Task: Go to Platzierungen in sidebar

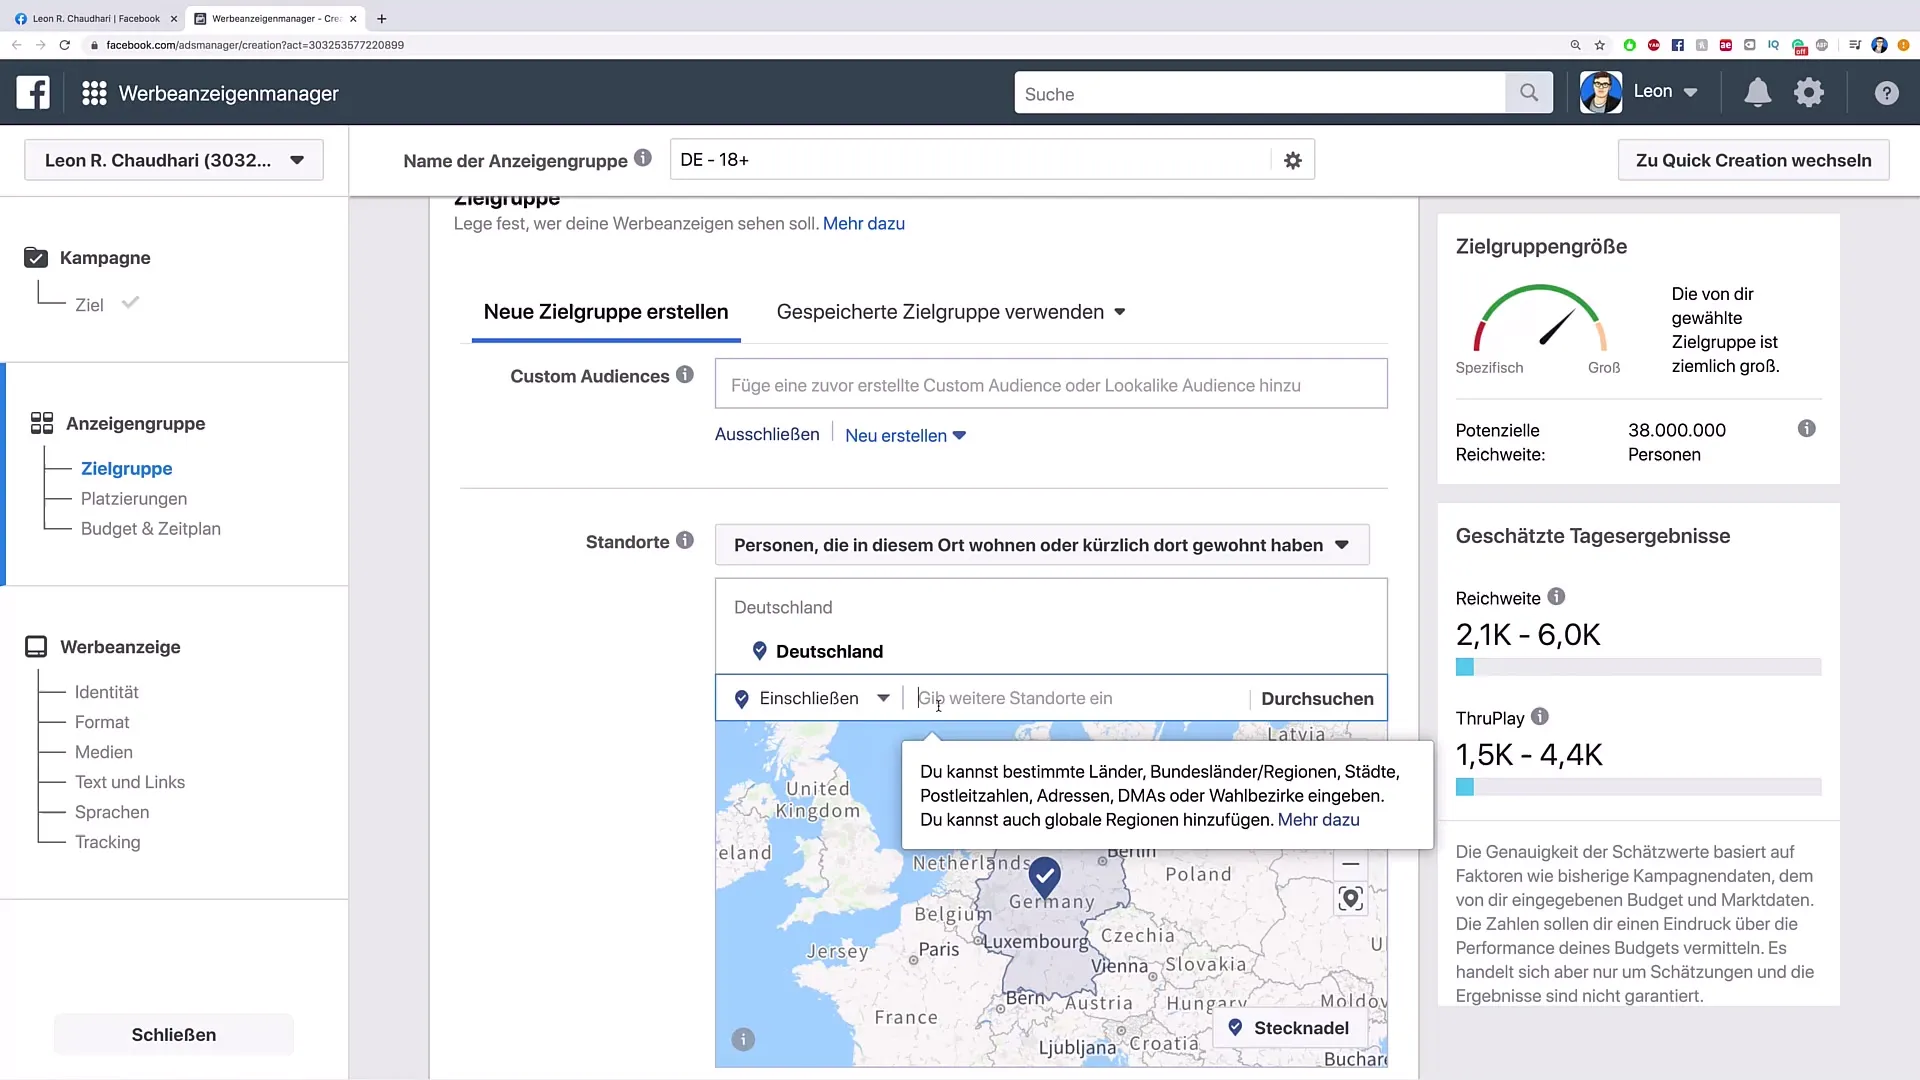Action: (x=134, y=498)
